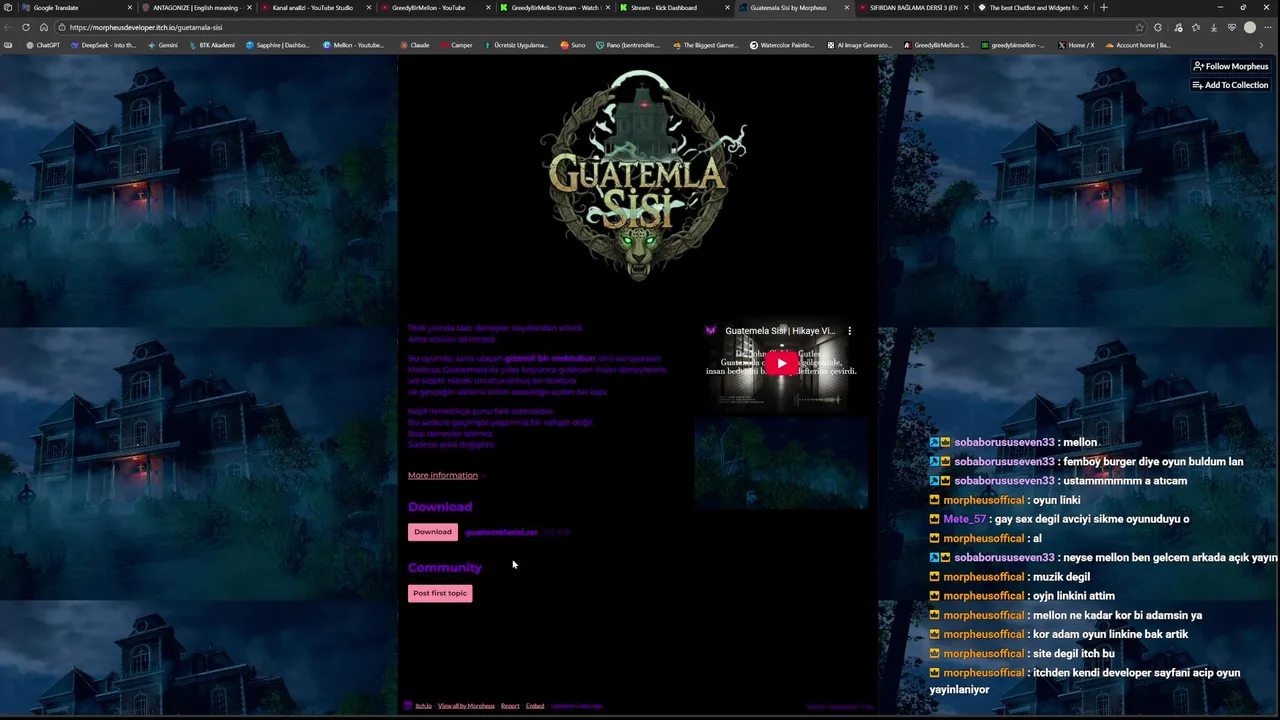
Task: Open the Camper bookmark
Action: coord(456,45)
